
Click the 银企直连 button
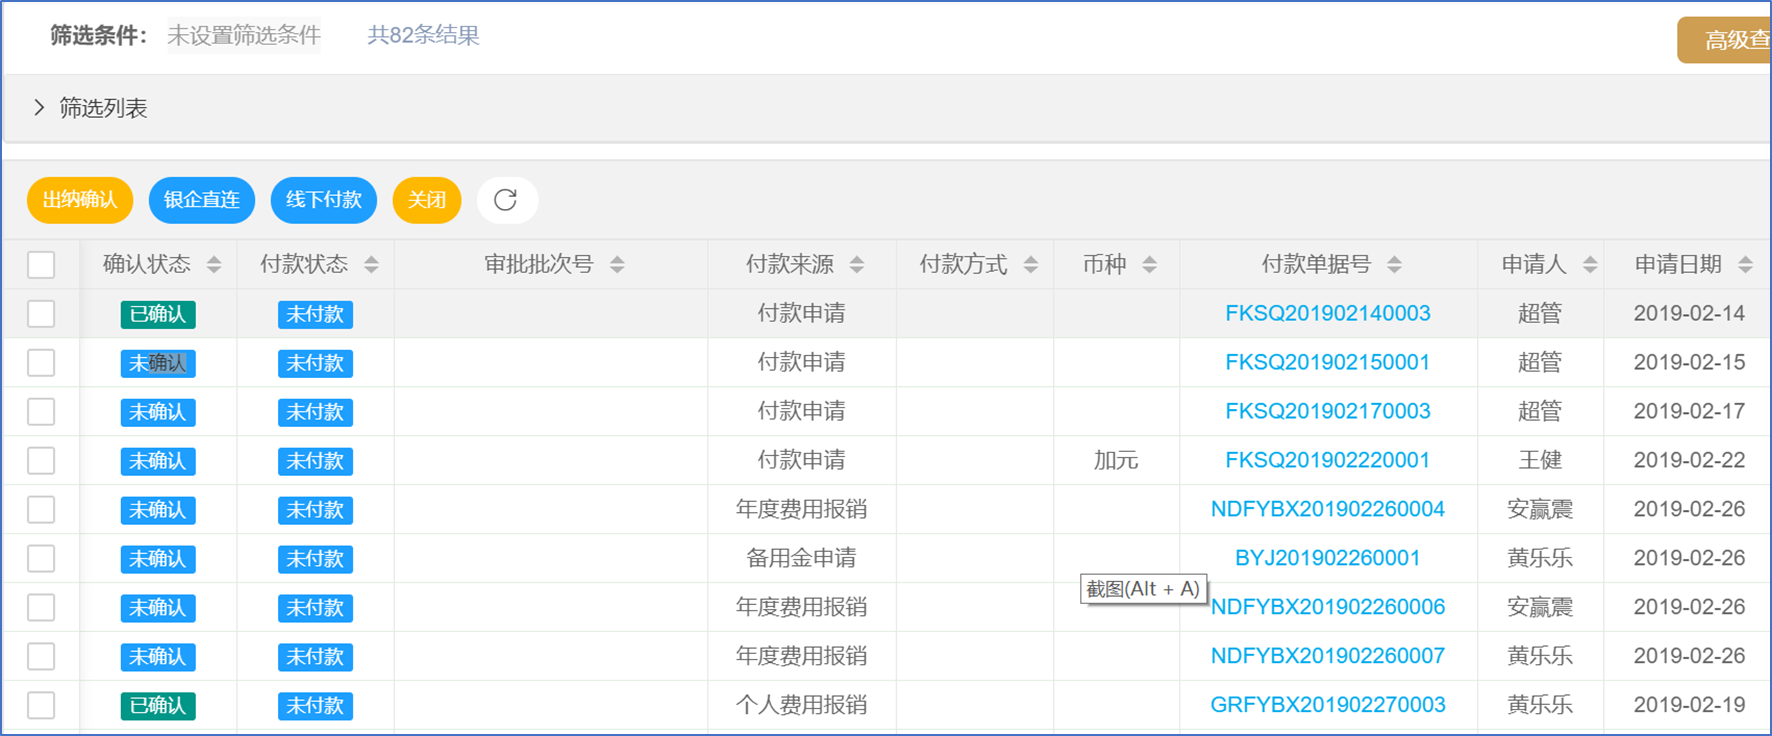pyautogui.click(x=202, y=200)
